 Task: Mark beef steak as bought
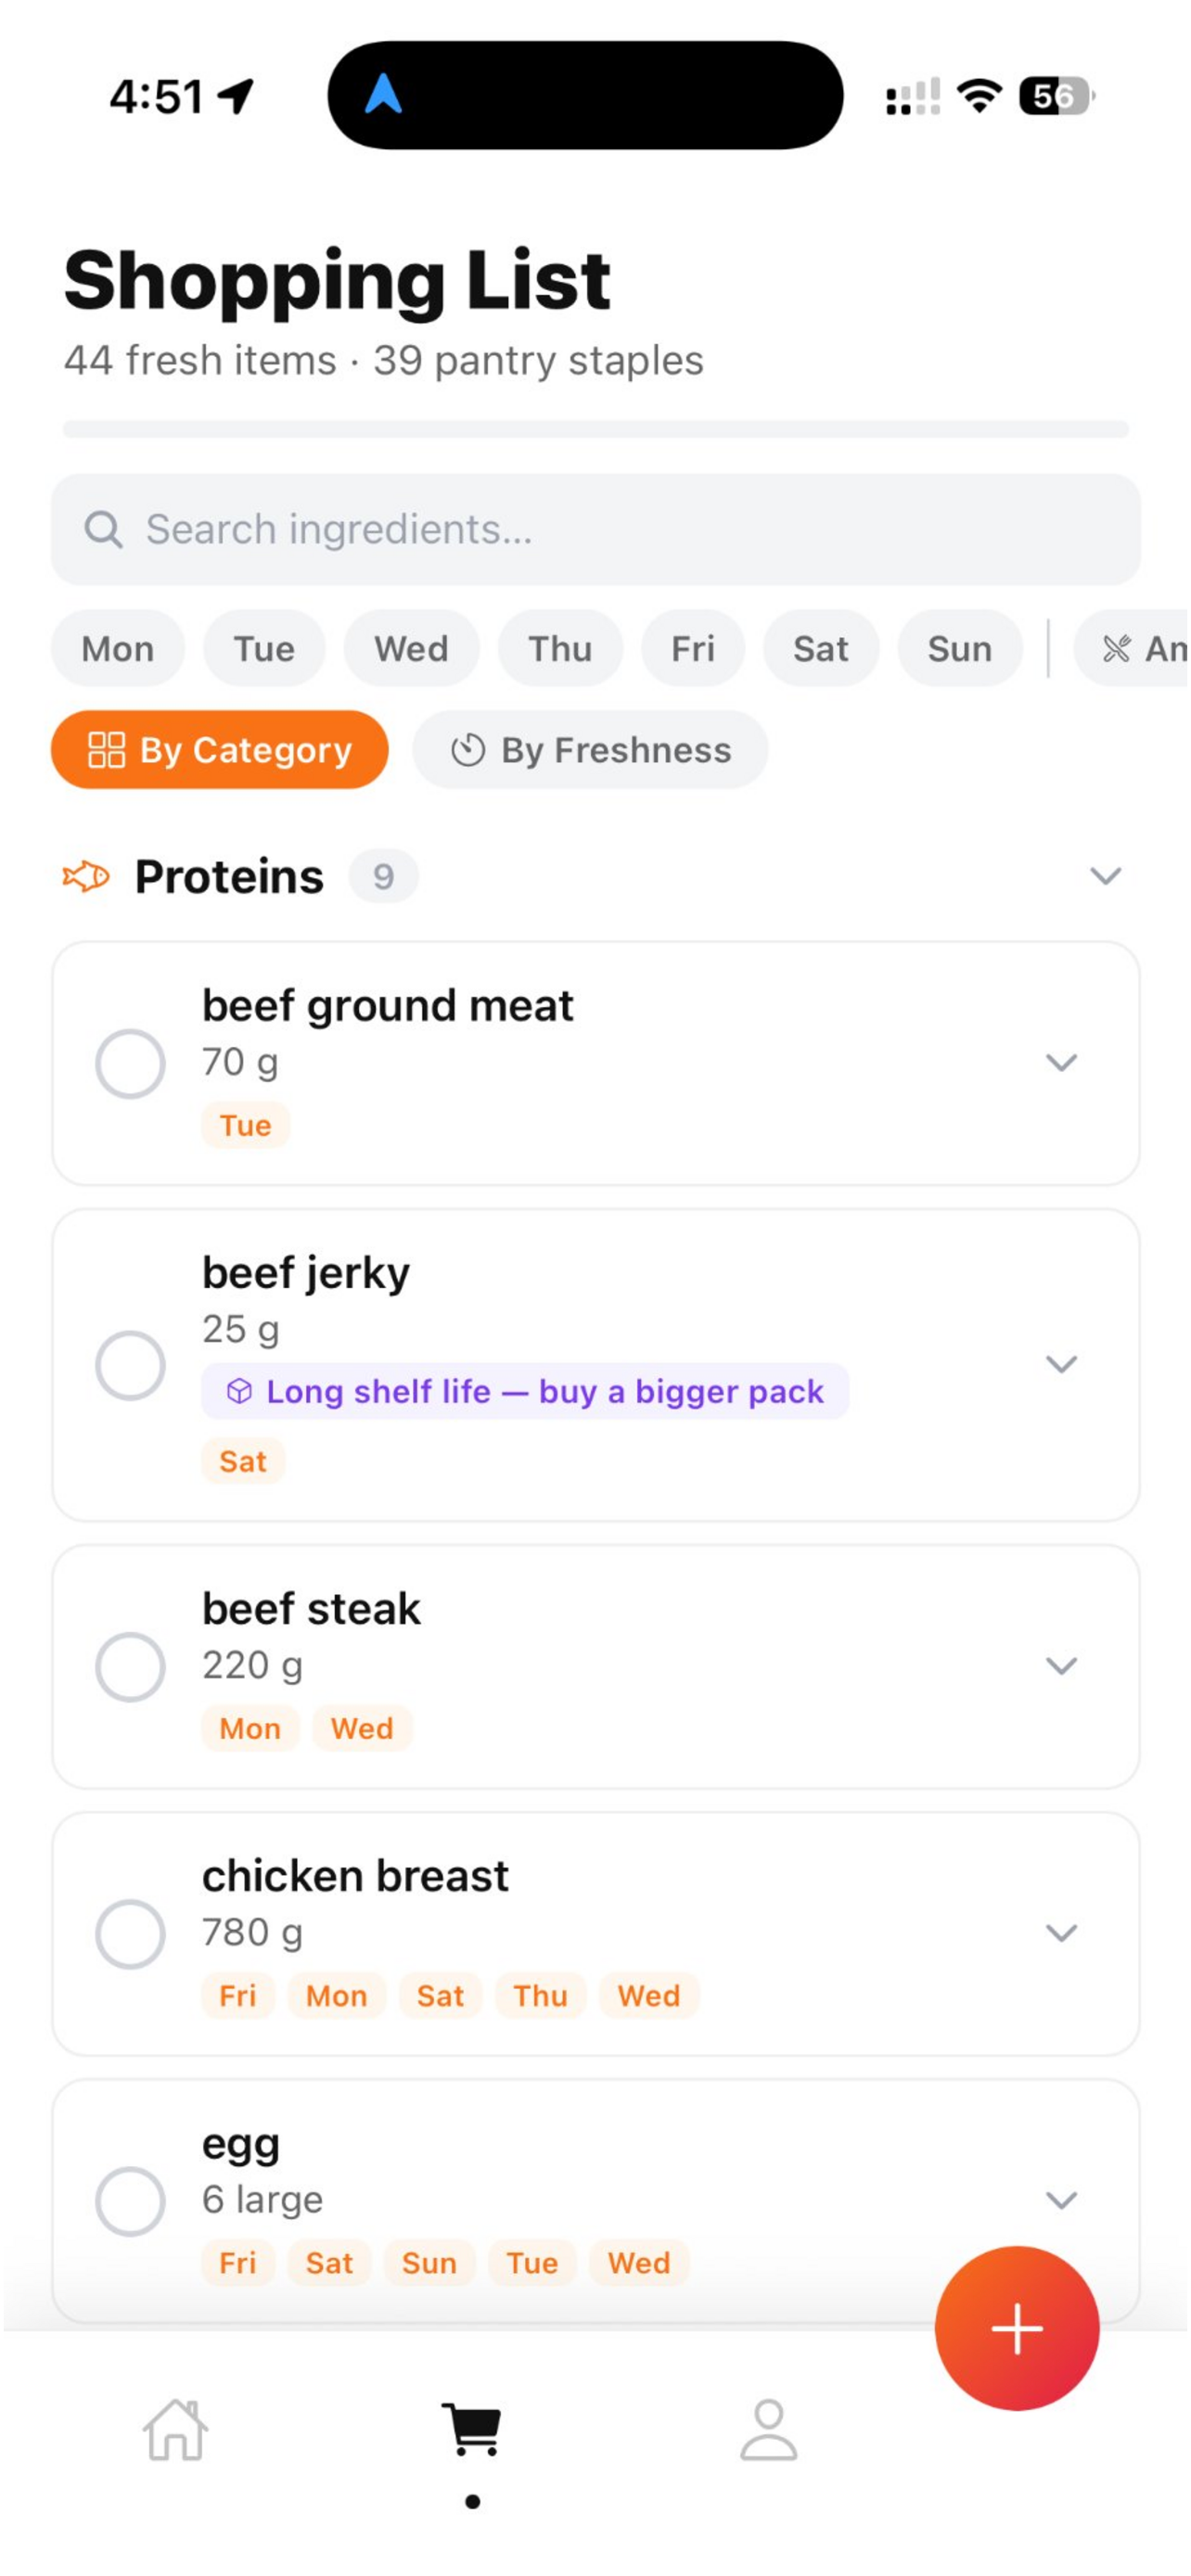(x=130, y=1667)
